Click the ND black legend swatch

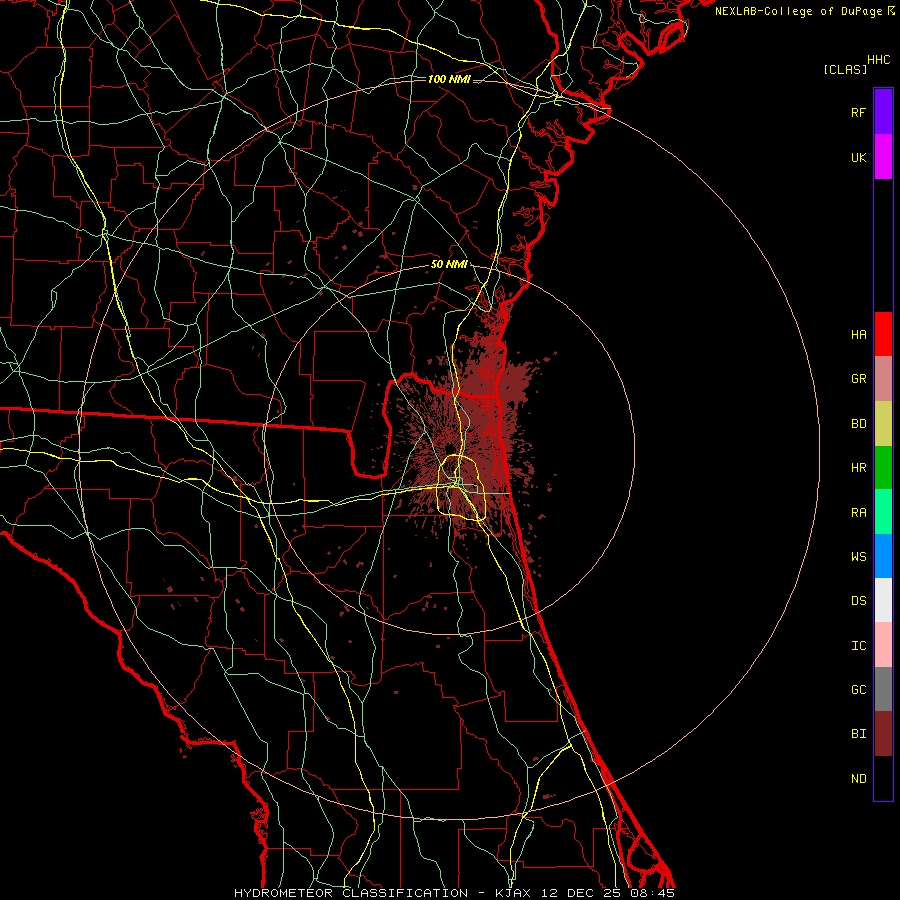tap(883, 778)
